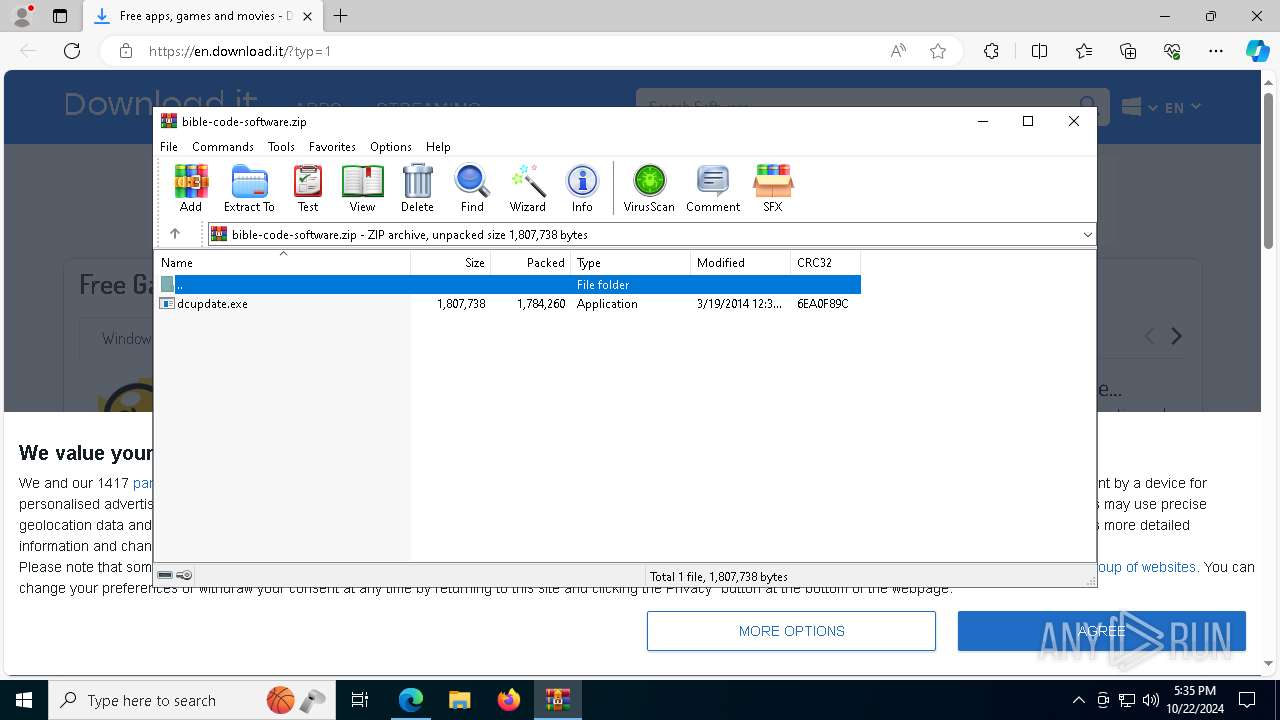This screenshot has width=1280, height=720.
Task: Open the Copilot sidebar icon
Action: (1257, 51)
